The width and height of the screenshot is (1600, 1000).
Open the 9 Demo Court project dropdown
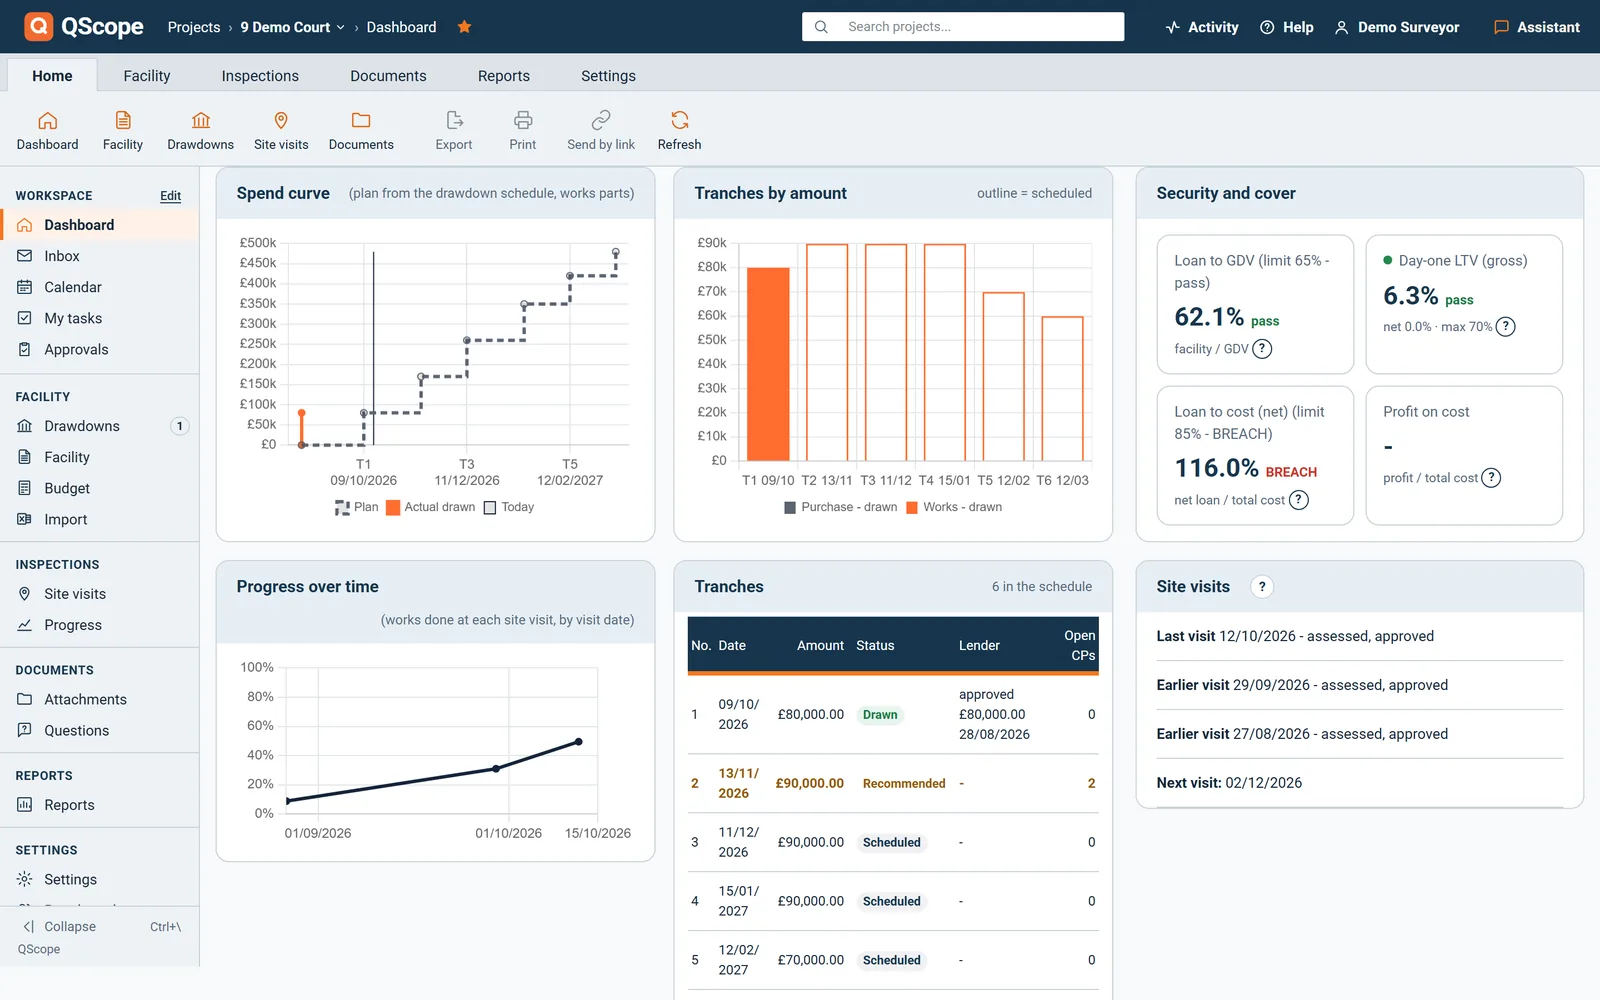[x=292, y=27]
